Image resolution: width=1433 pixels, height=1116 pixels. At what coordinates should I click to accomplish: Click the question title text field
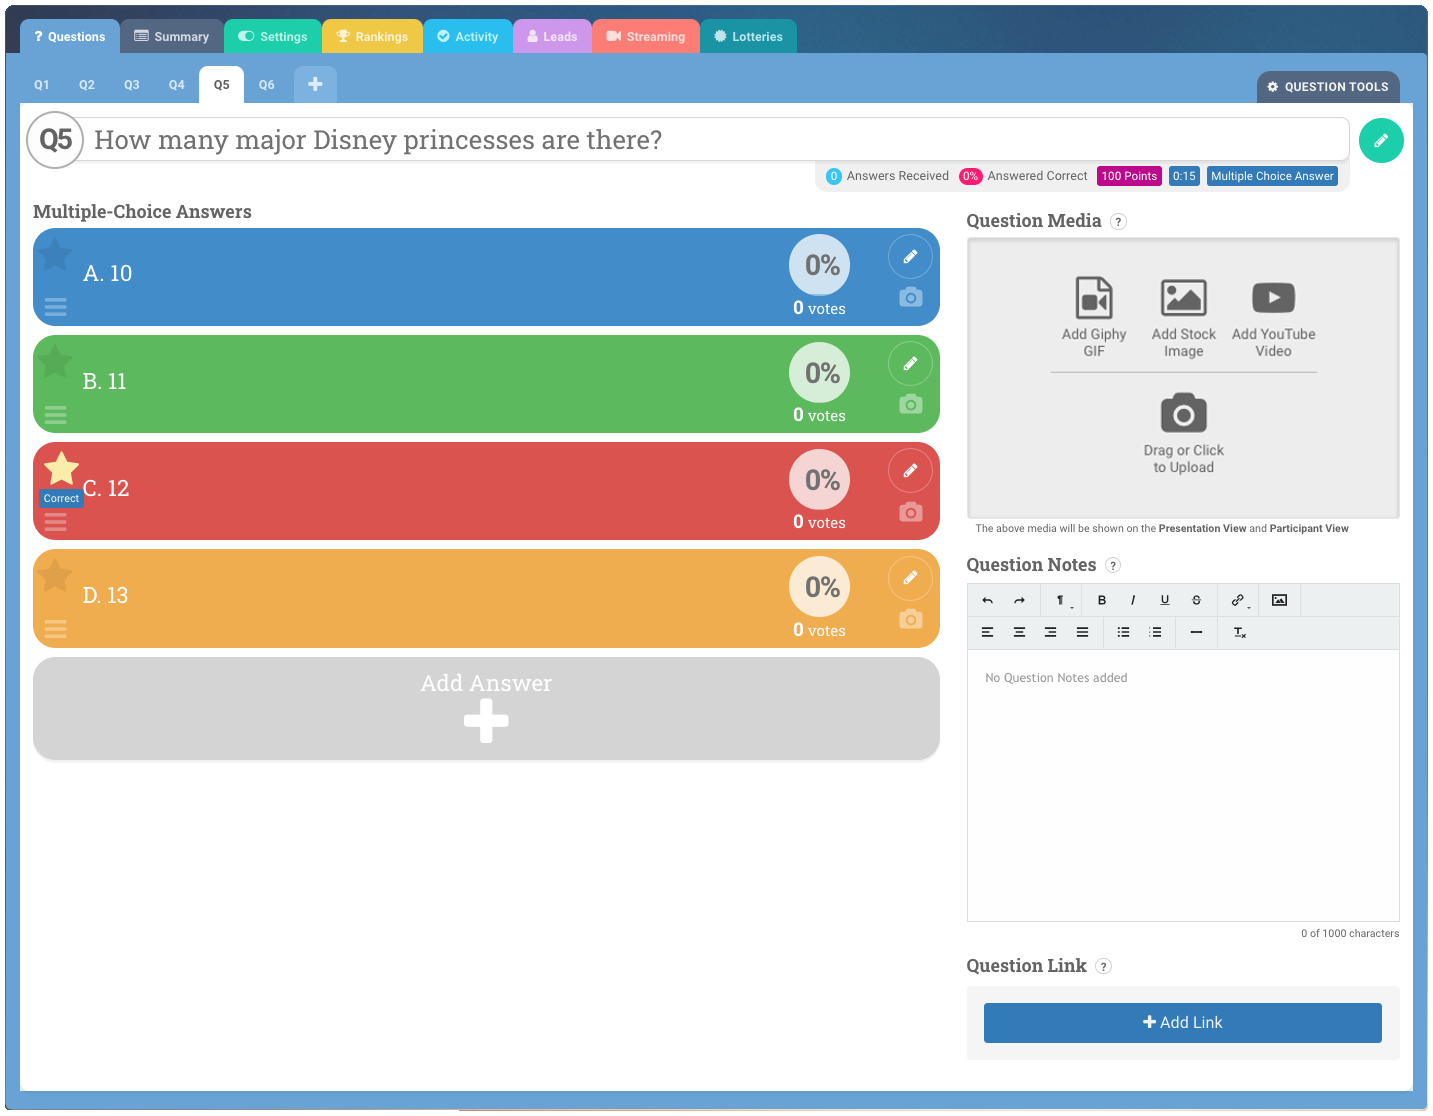[x=716, y=140]
